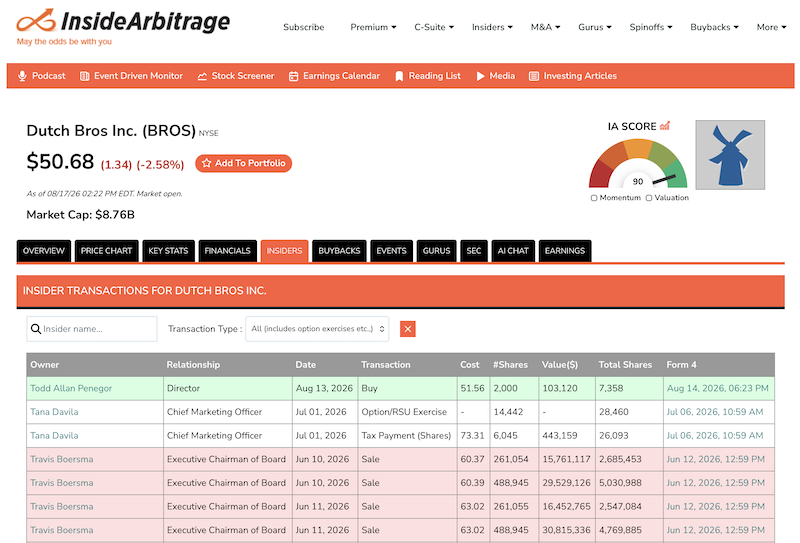
Task: Click the Earnings Calendar icon
Action: click(293, 76)
